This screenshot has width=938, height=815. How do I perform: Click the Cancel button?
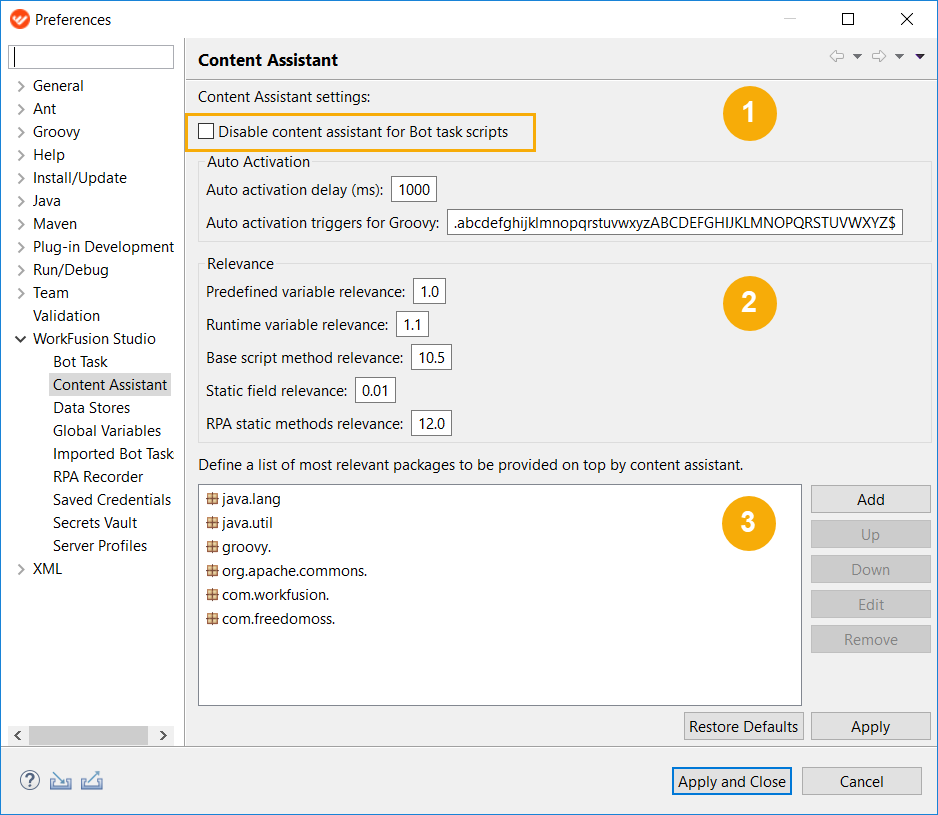(x=861, y=781)
